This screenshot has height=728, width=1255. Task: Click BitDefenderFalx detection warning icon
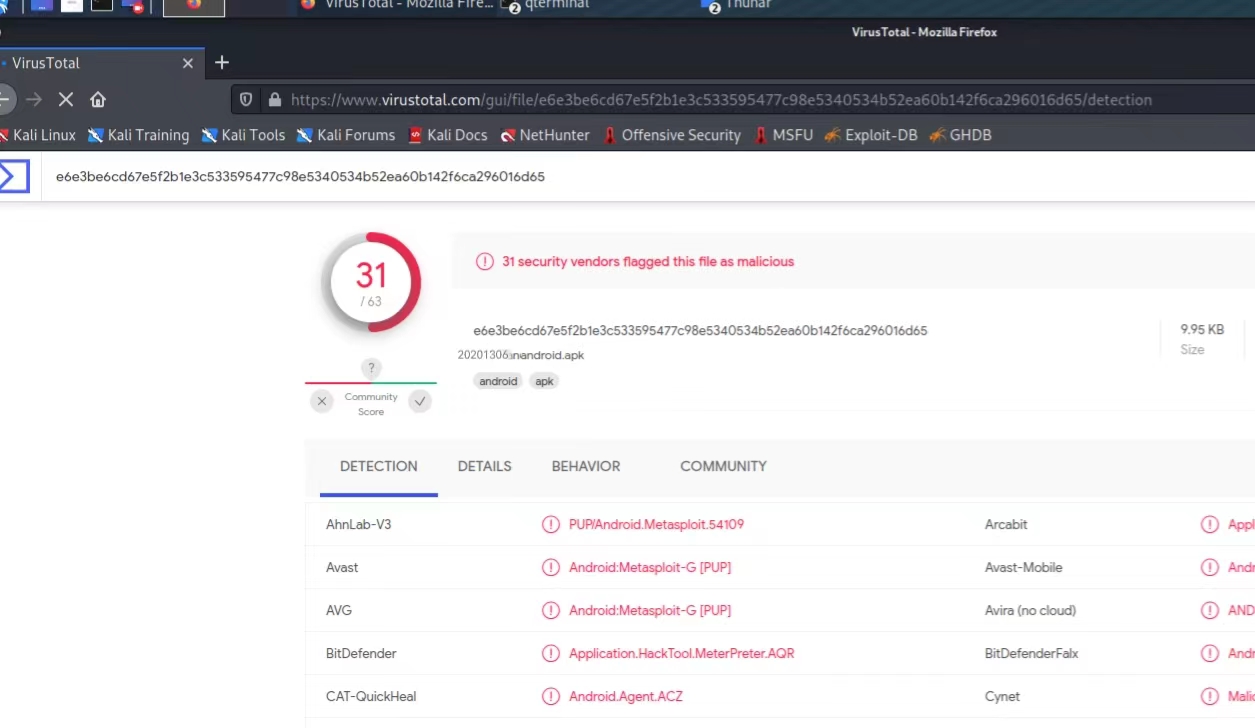click(x=1210, y=653)
